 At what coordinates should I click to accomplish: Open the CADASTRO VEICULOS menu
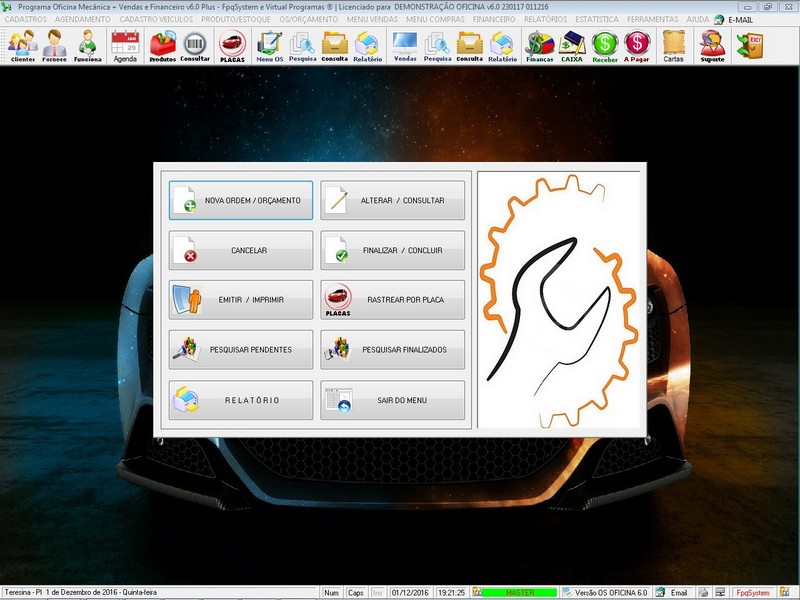pos(156,19)
